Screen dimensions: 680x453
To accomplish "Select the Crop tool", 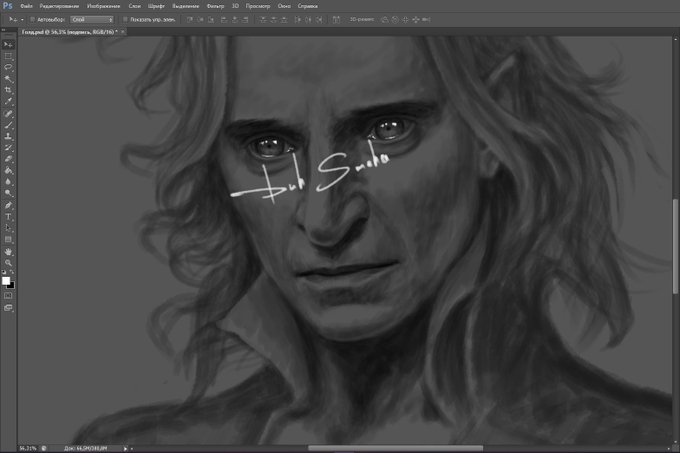I will pos(8,90).
